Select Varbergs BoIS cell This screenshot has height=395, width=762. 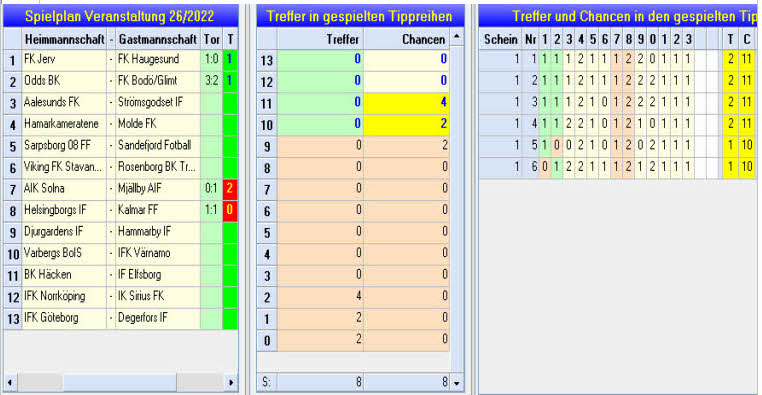64,253
